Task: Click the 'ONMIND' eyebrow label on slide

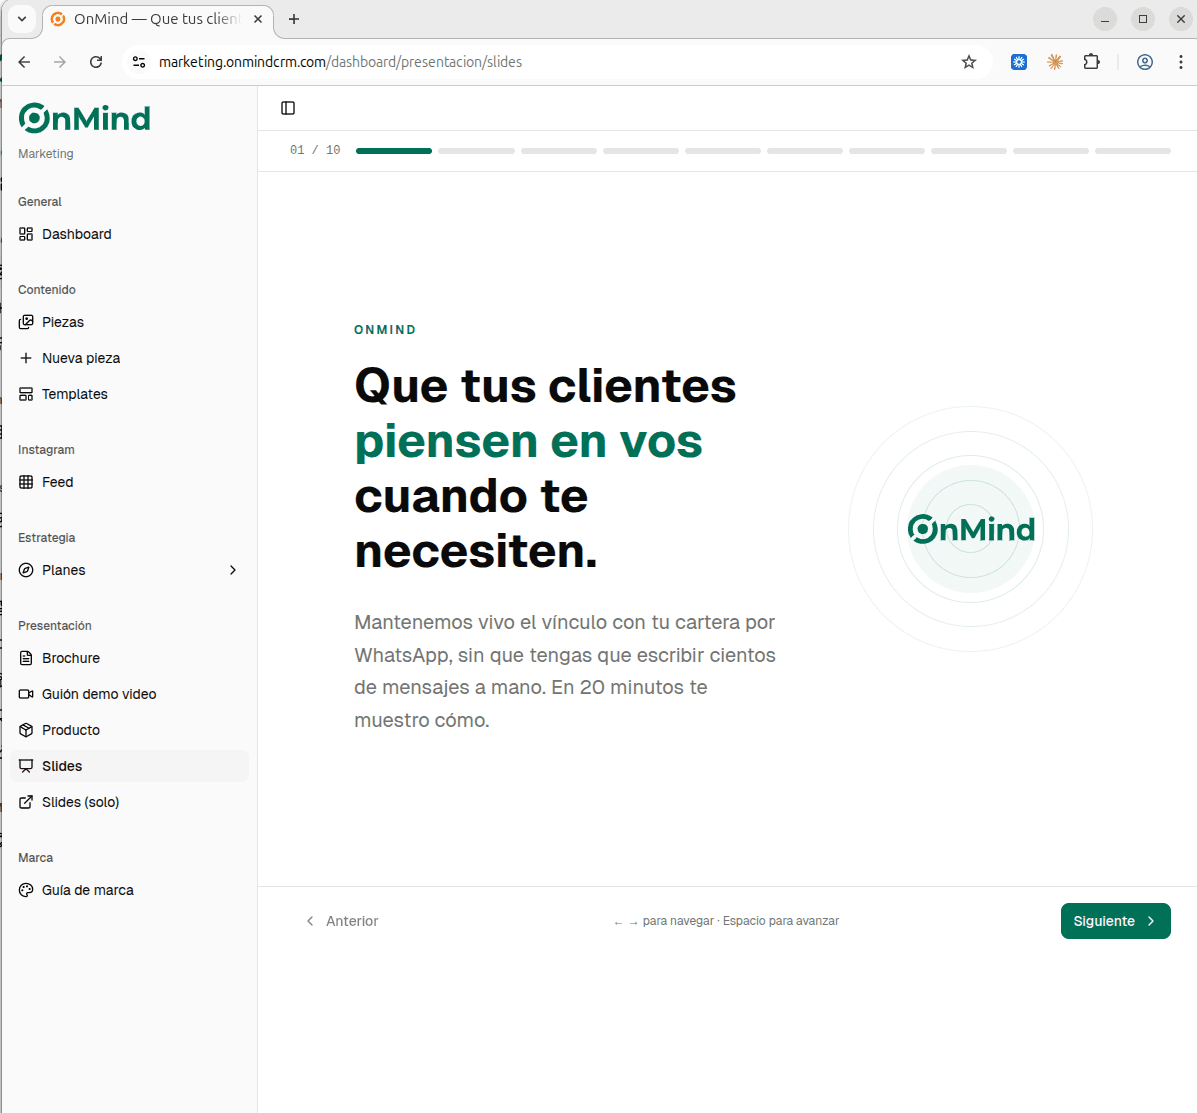Action: point(386,330)
